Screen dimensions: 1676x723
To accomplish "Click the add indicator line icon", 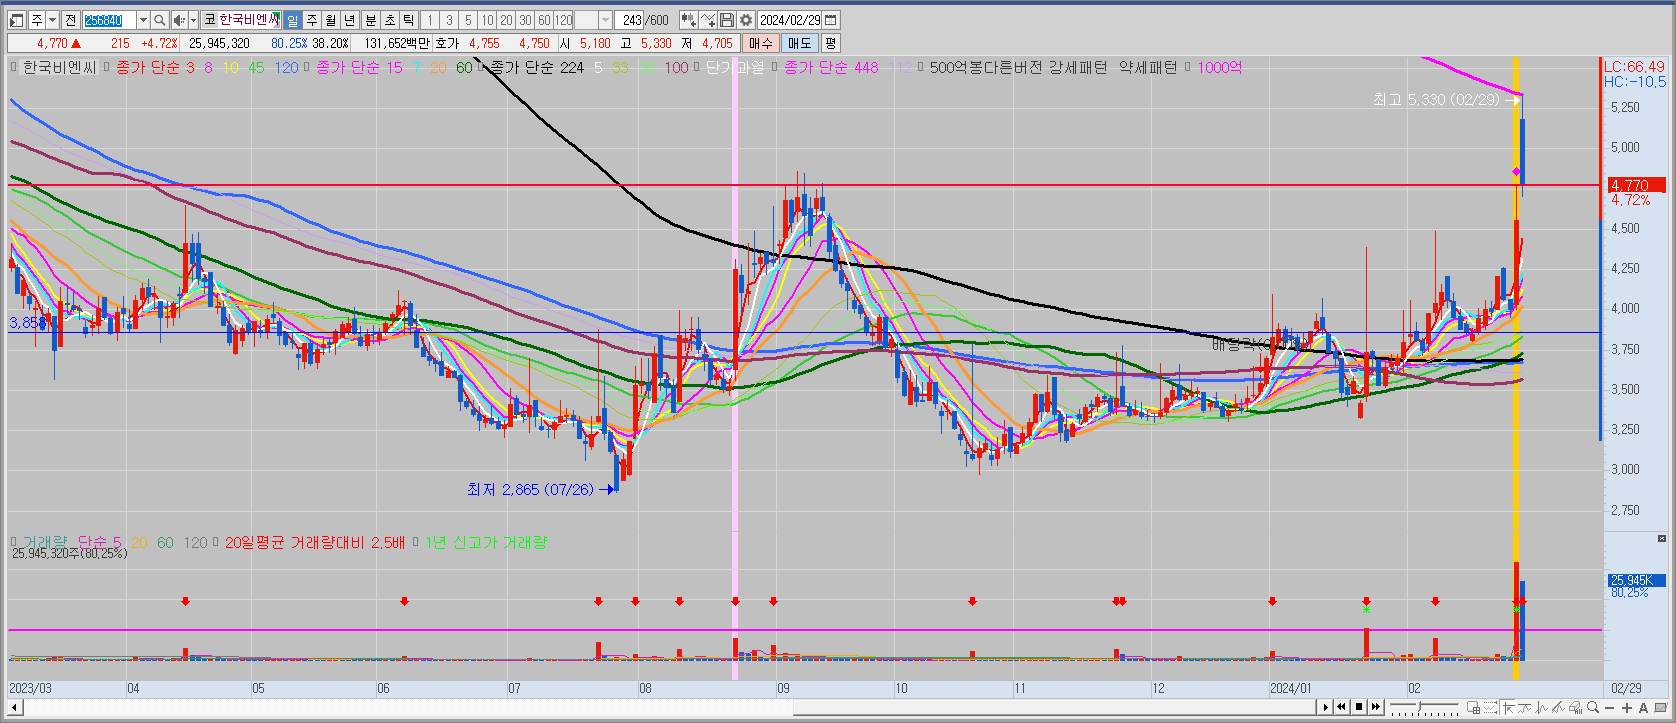I will 707,20.
